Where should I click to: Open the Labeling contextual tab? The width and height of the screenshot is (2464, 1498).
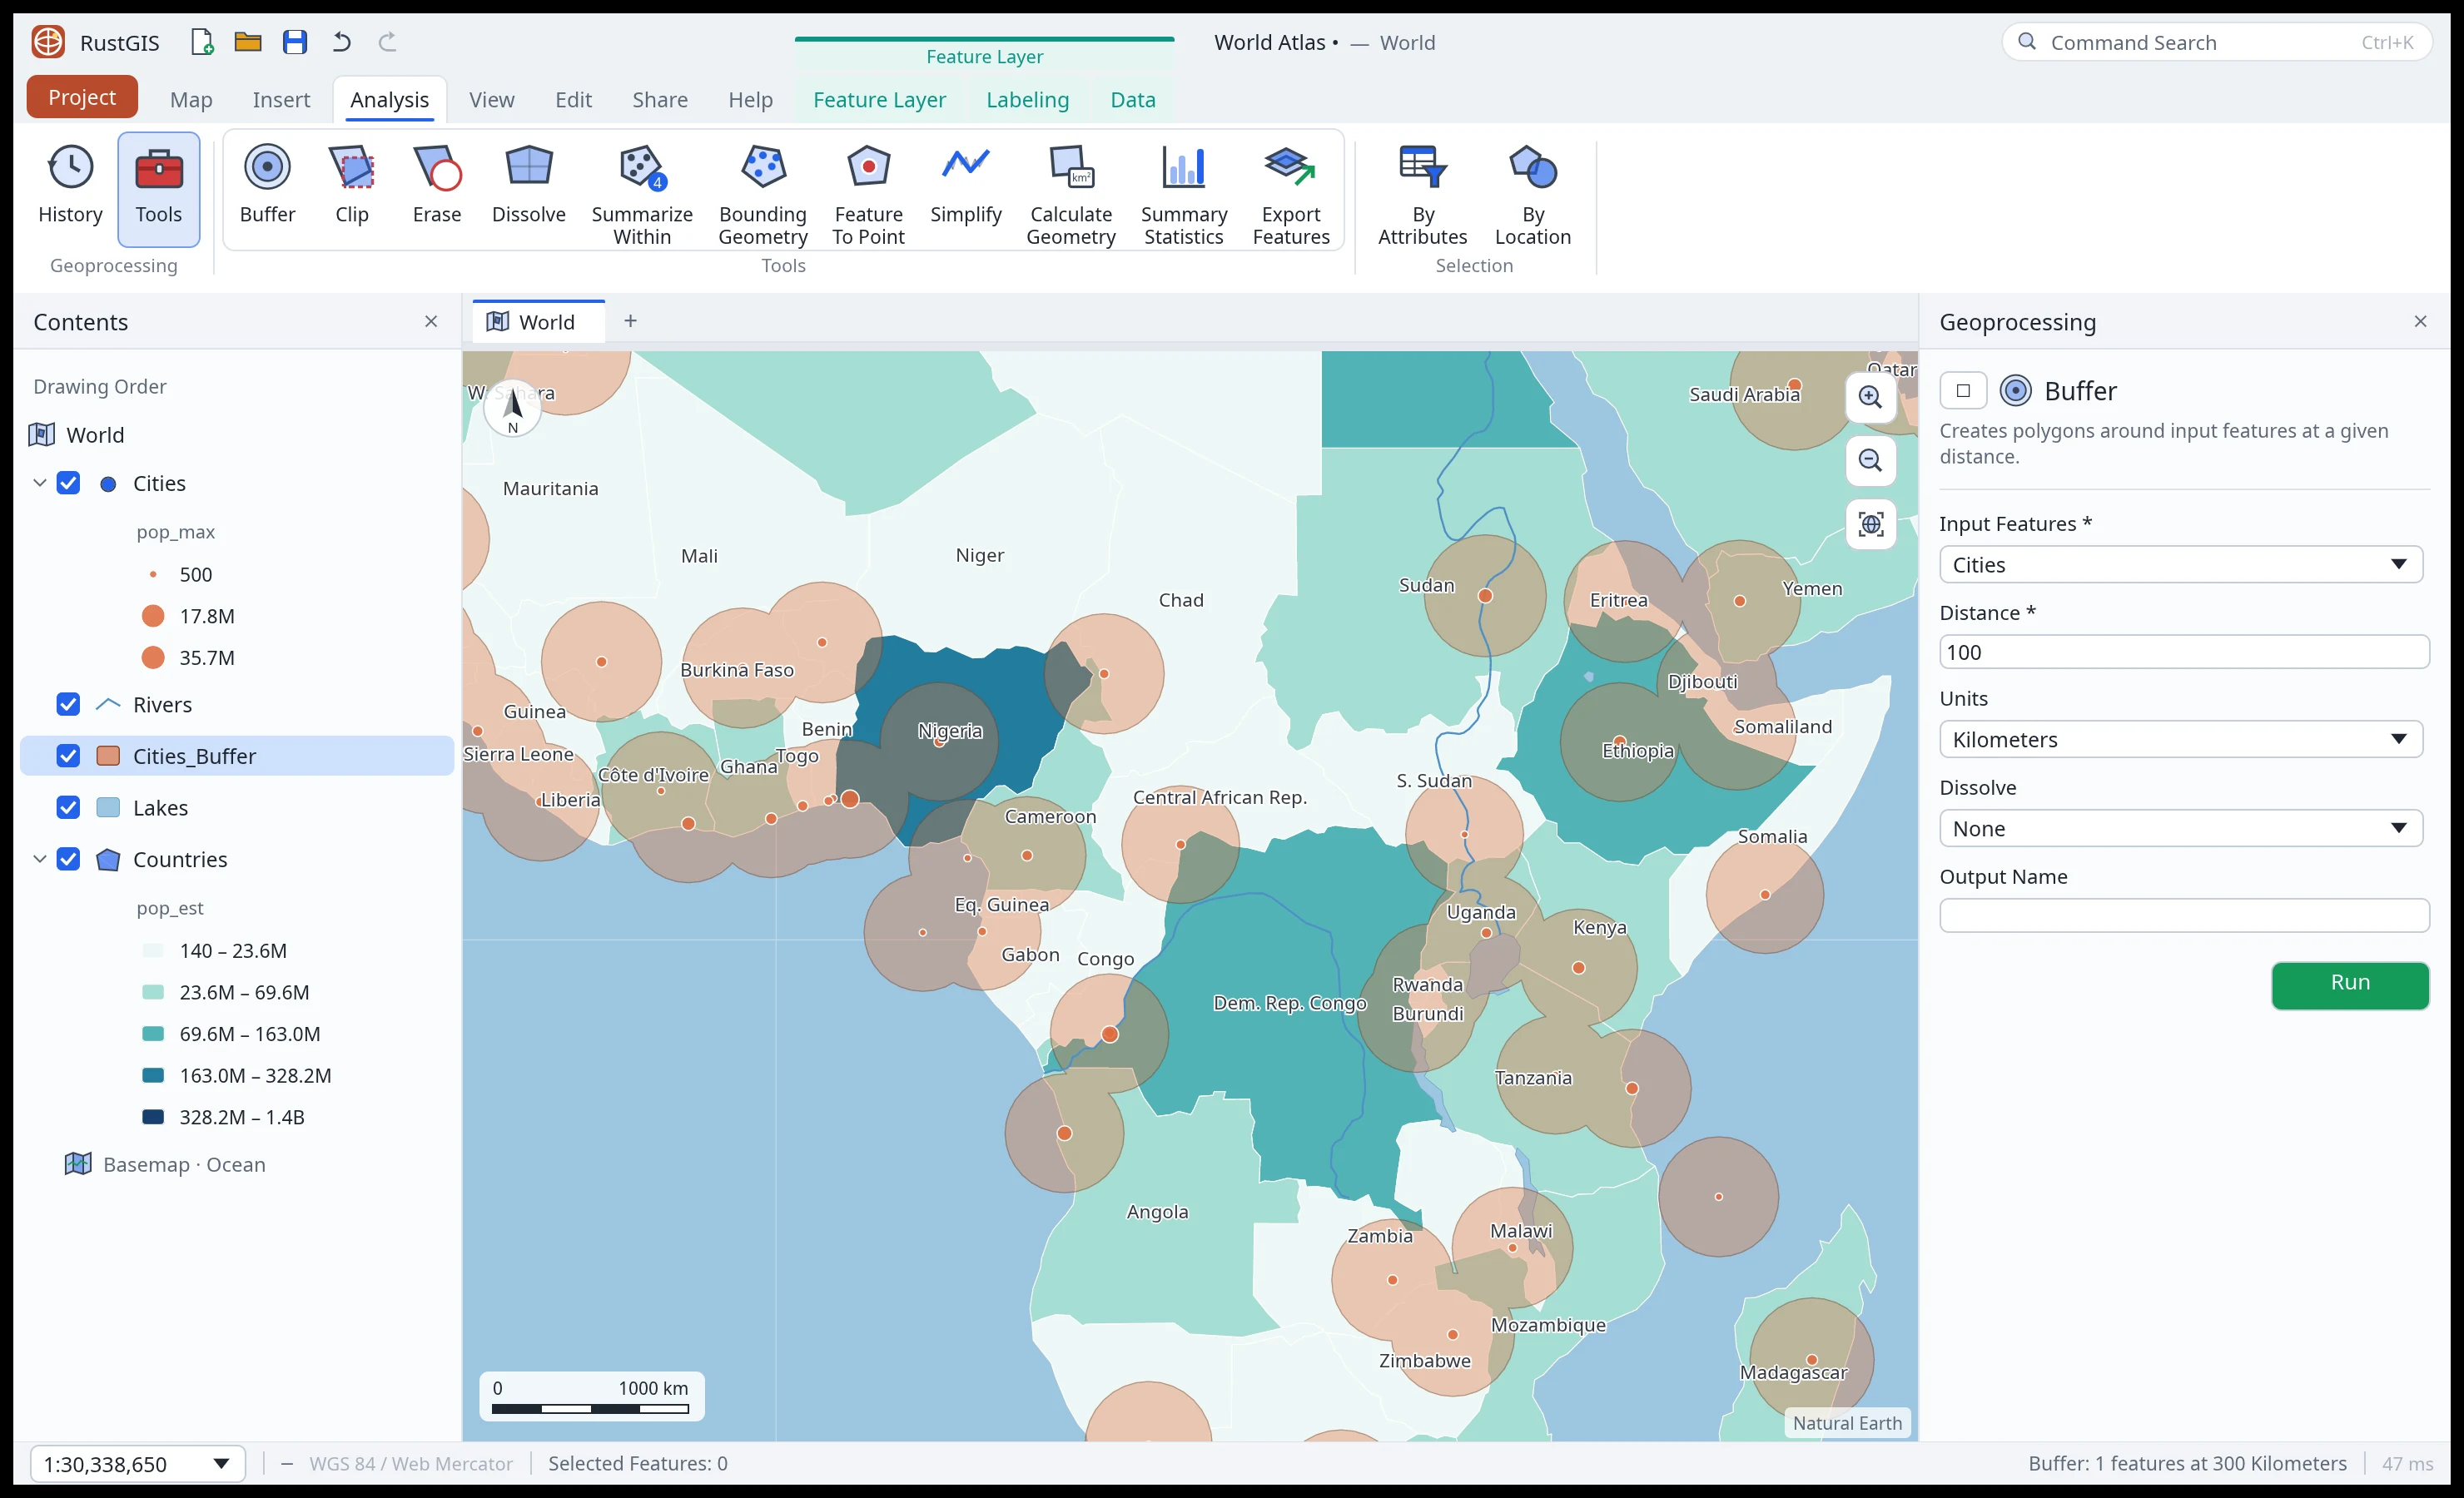tap(1027, 100)
